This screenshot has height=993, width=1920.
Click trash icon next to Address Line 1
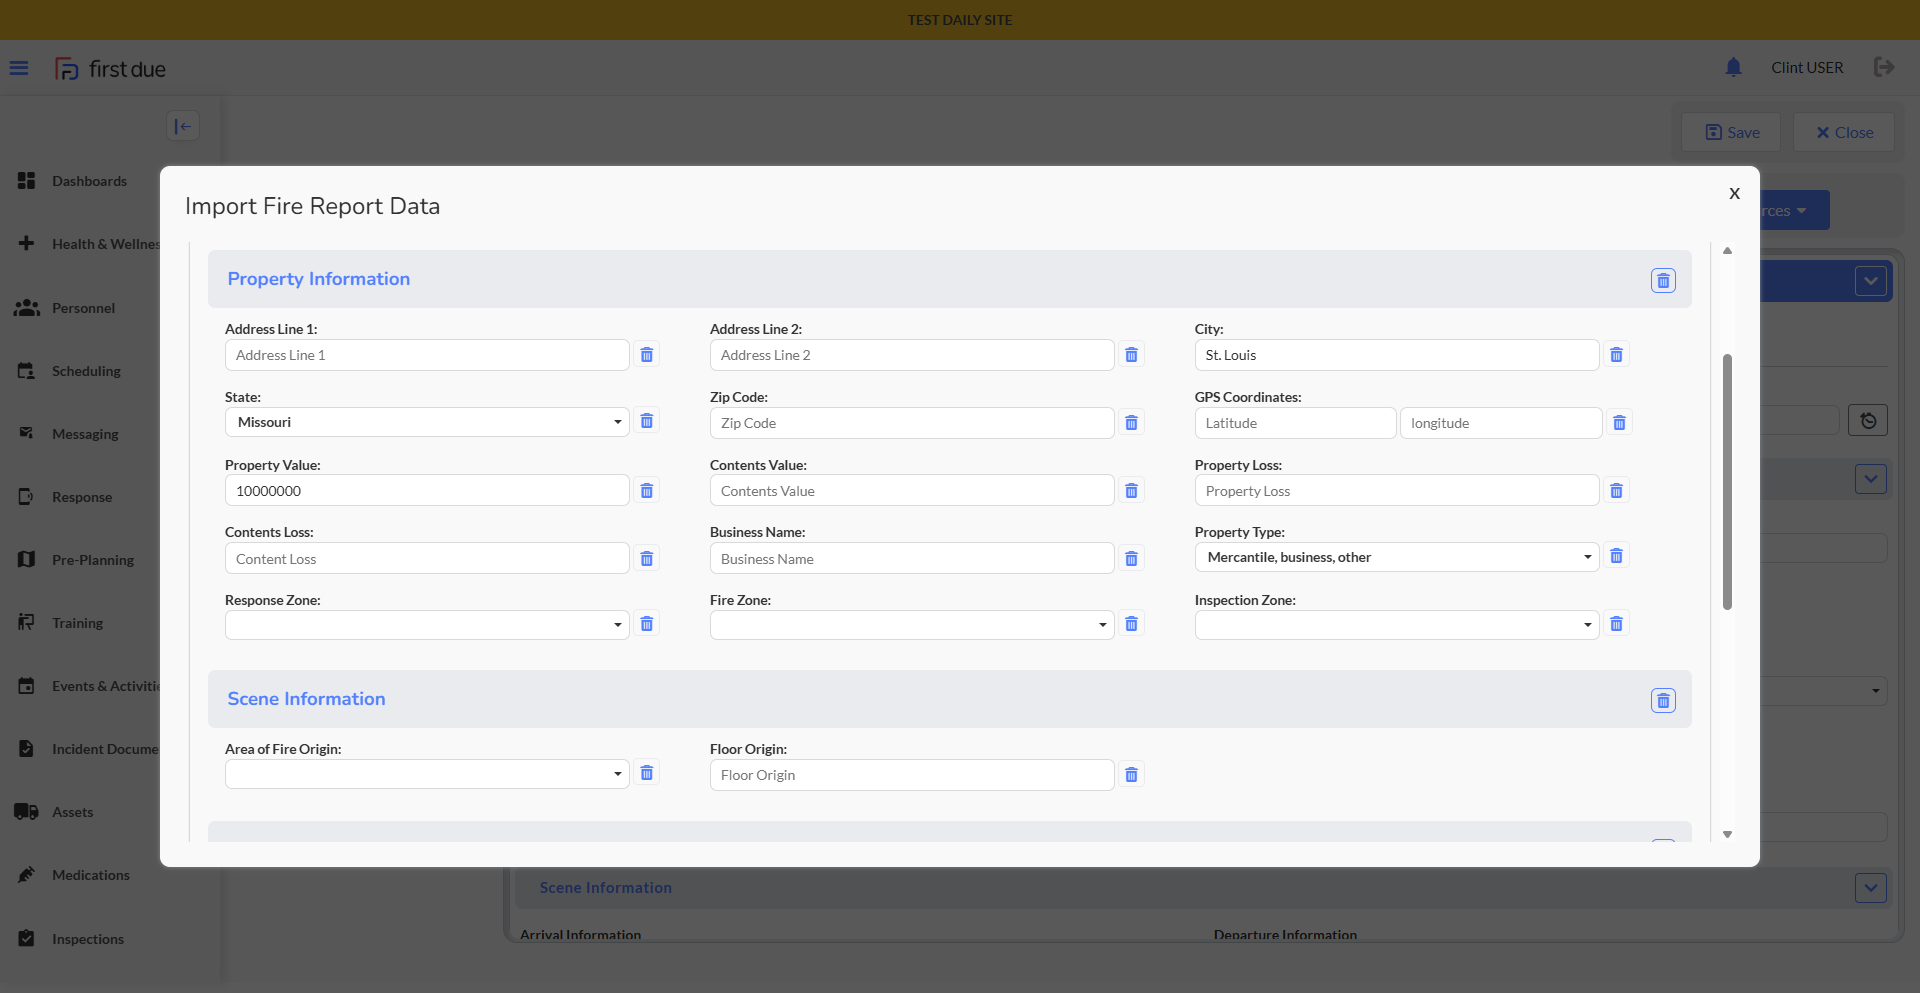point(647,355)
